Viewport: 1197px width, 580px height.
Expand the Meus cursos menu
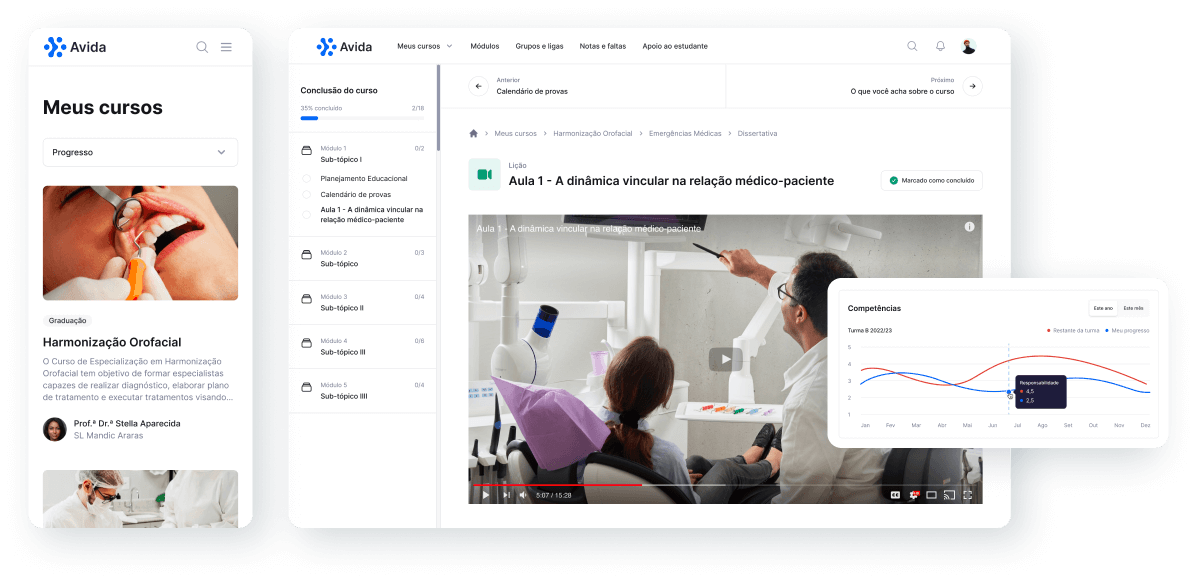click(x=424, y=46)
